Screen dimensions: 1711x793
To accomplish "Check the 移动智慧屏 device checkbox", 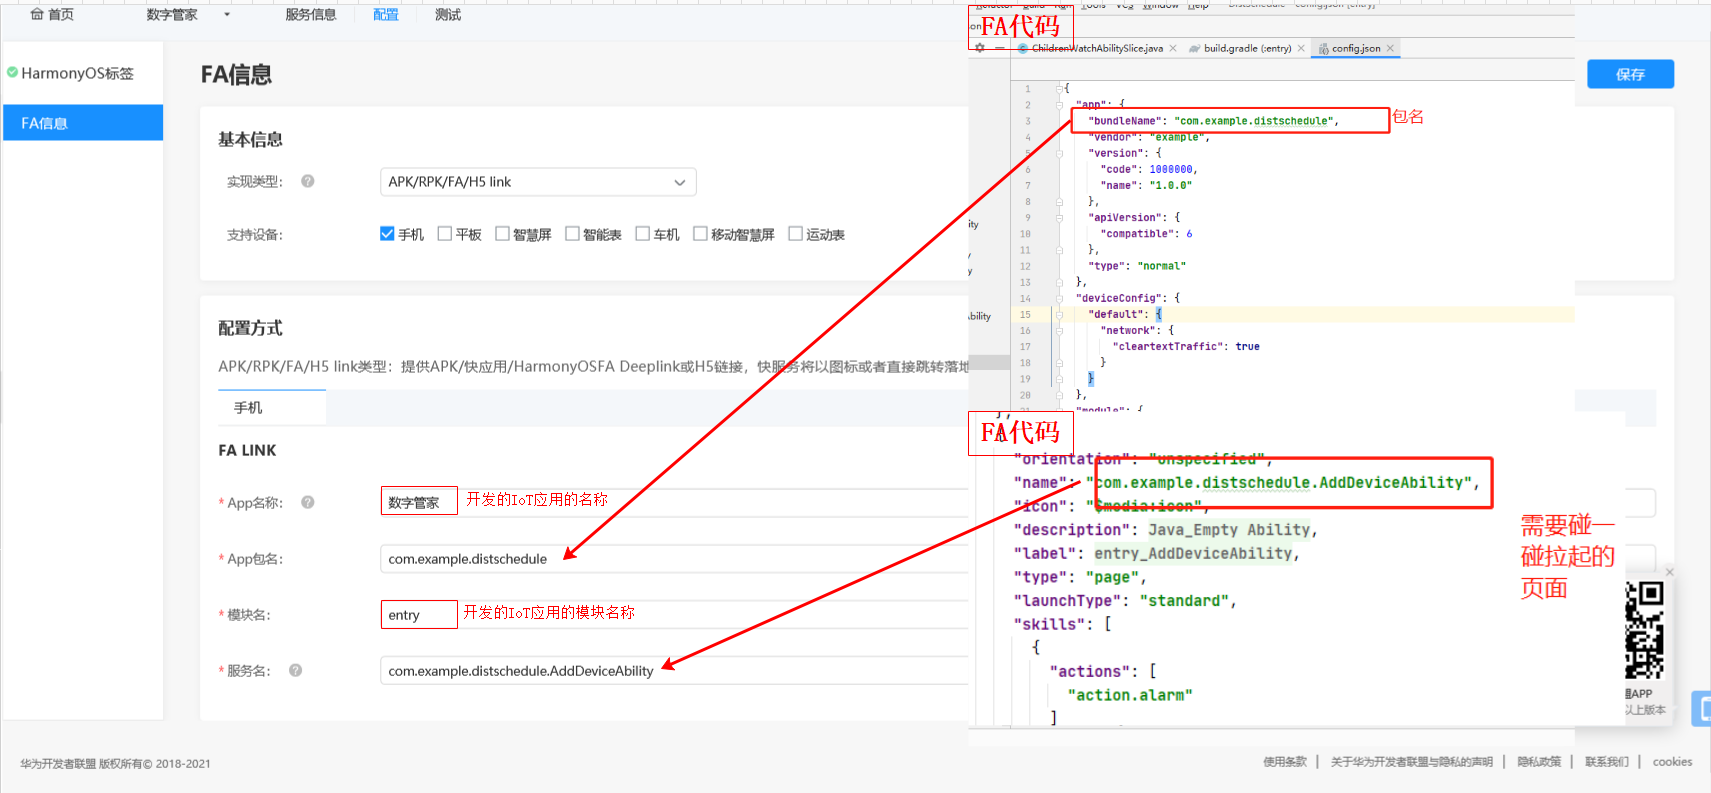I will [x=701, y=234].
